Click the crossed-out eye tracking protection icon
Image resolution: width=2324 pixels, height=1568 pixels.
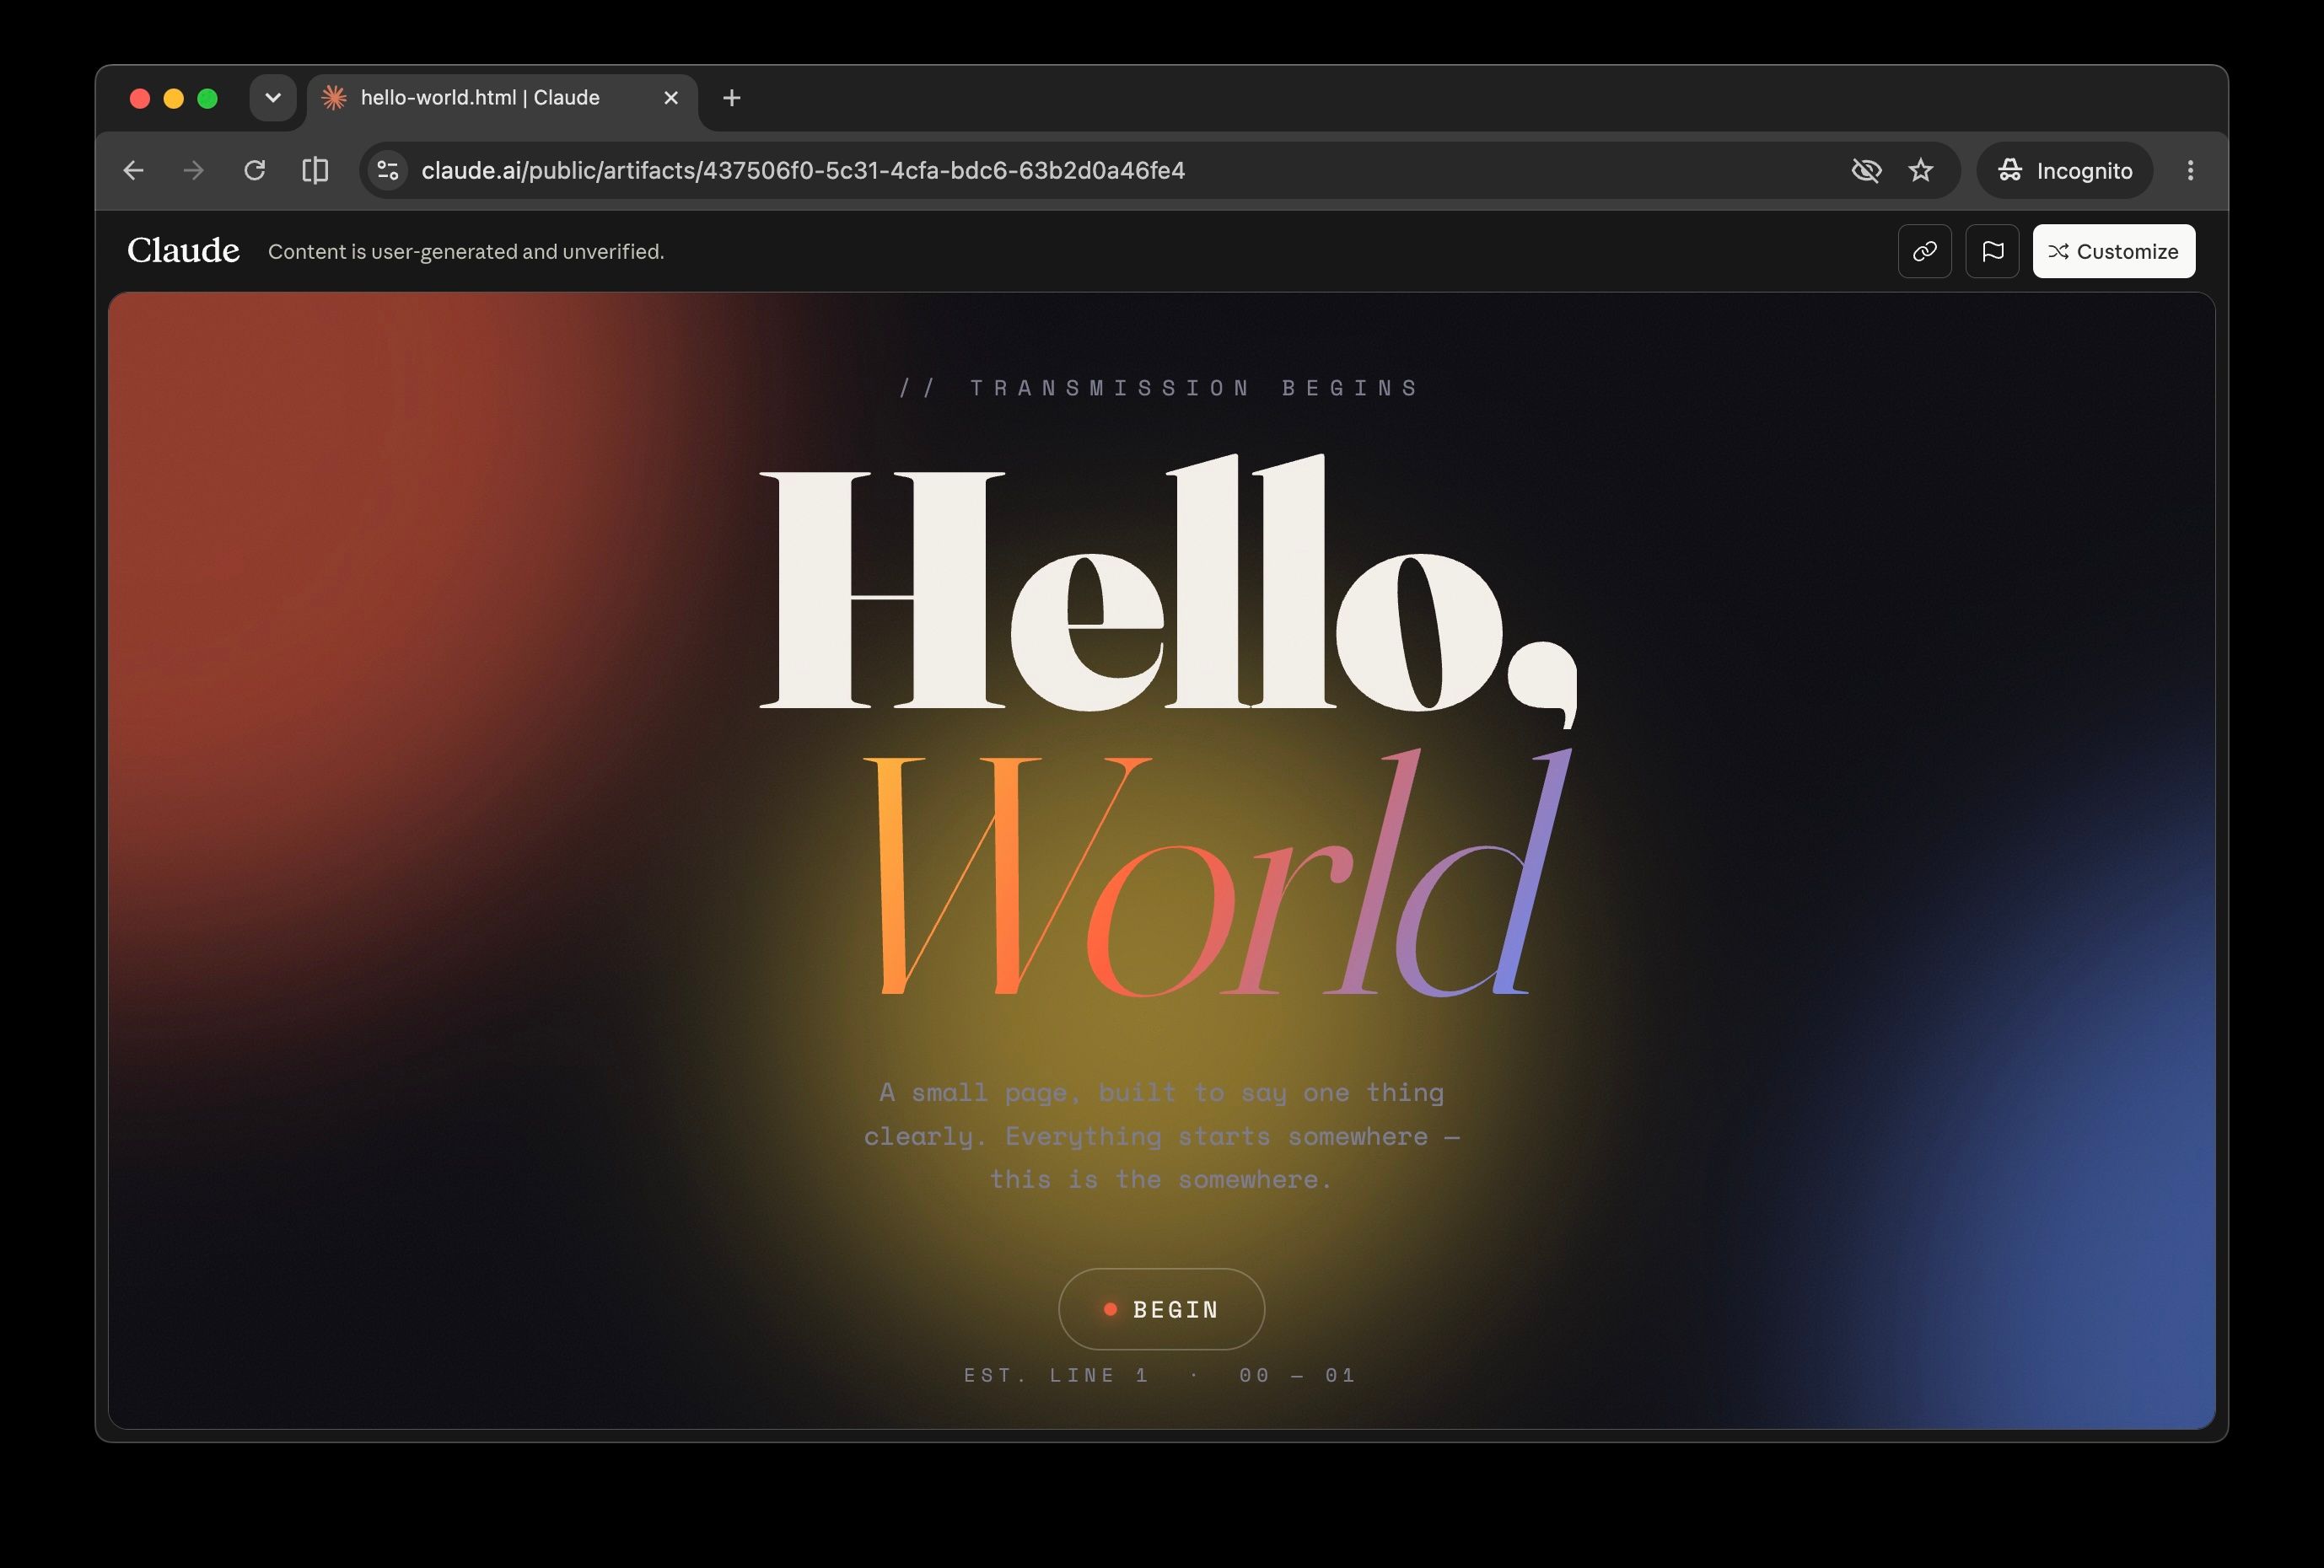click(x=1866, y=170)
